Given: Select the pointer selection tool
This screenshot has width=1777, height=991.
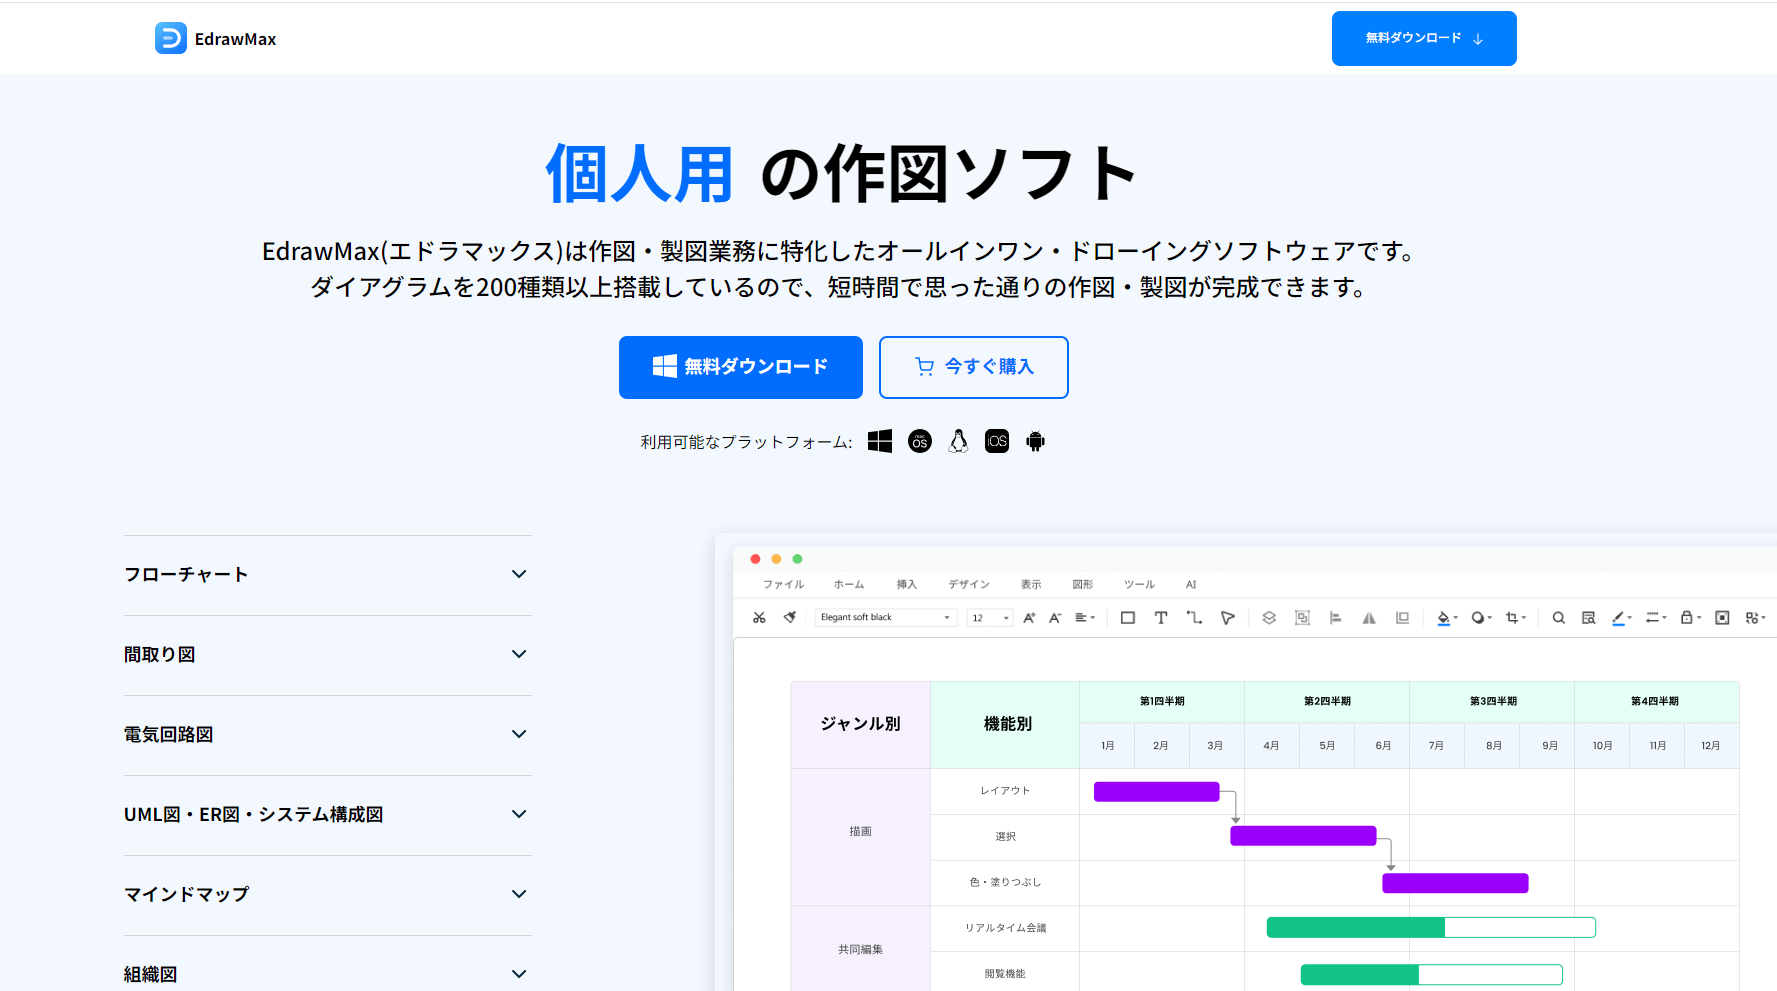Looking at the screenshot, I should click(x=1228, y=618).
